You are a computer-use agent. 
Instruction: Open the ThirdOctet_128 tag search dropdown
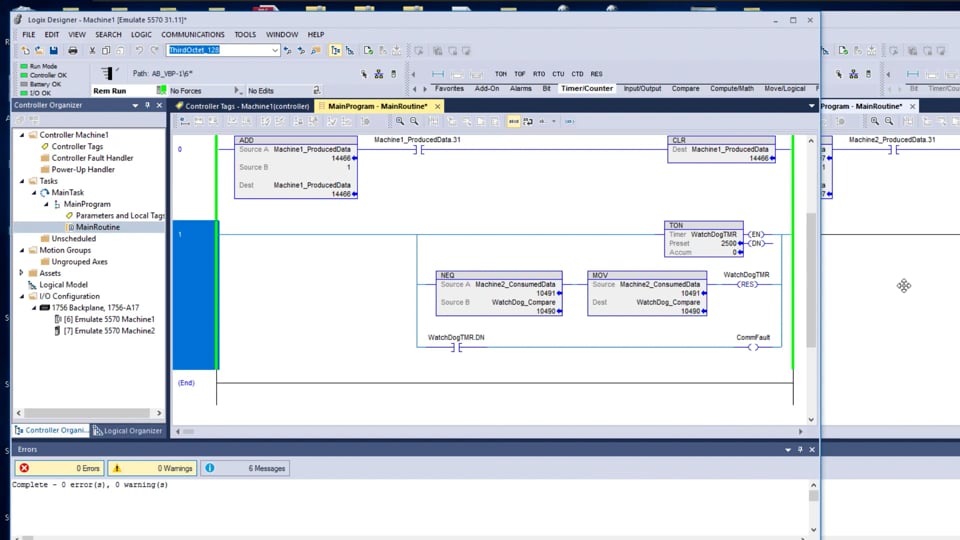click(x=275, y=50)
